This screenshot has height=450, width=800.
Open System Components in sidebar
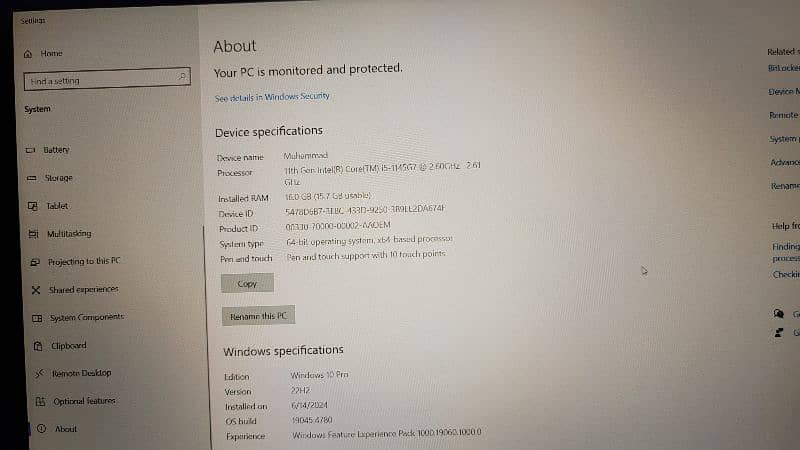click(86, 317)
